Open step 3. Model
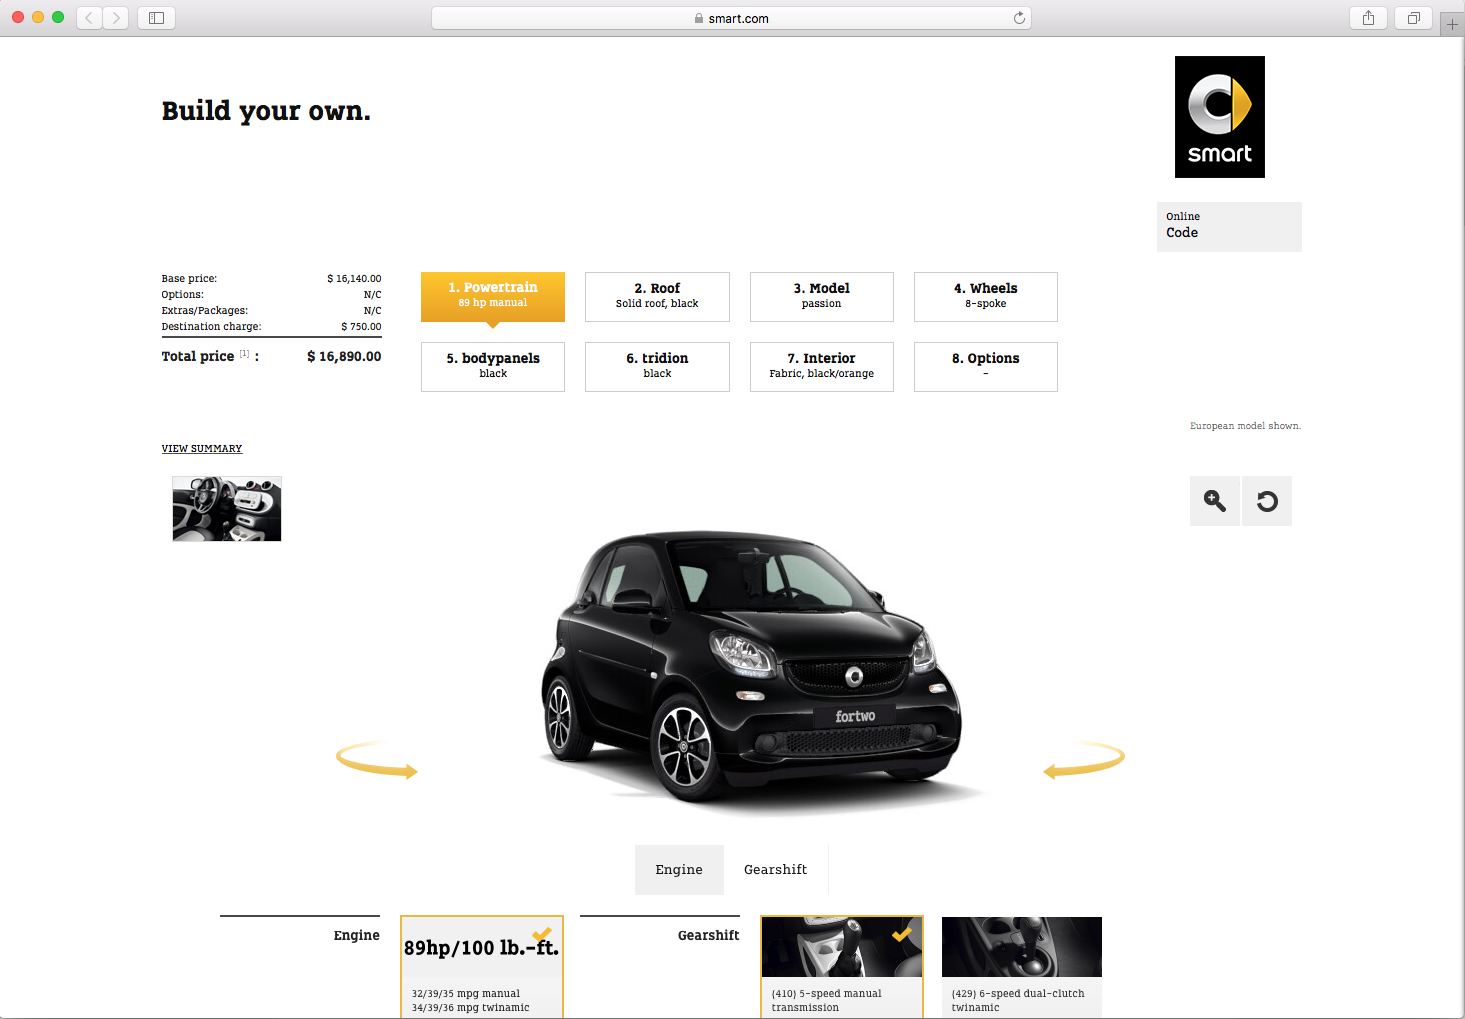Screen dimensions: 1465x1019 coord(822,297)
